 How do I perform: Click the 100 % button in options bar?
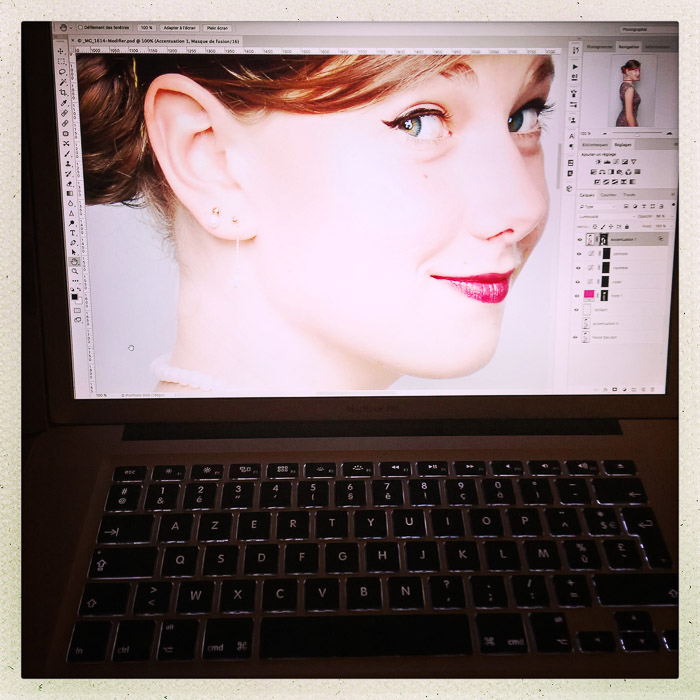coord(146,27)
